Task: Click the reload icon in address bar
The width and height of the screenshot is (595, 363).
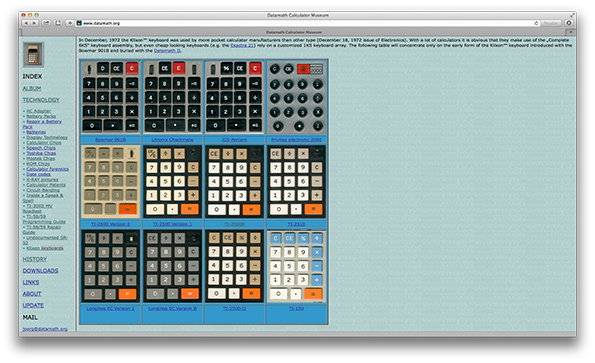Action: pos(536,23)
